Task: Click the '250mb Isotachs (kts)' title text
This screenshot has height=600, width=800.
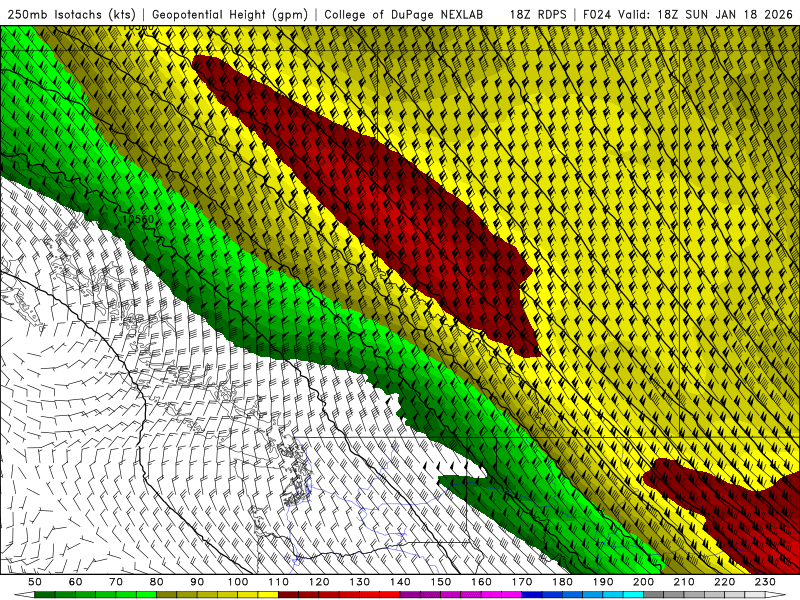Action: [x=71, y=15]
